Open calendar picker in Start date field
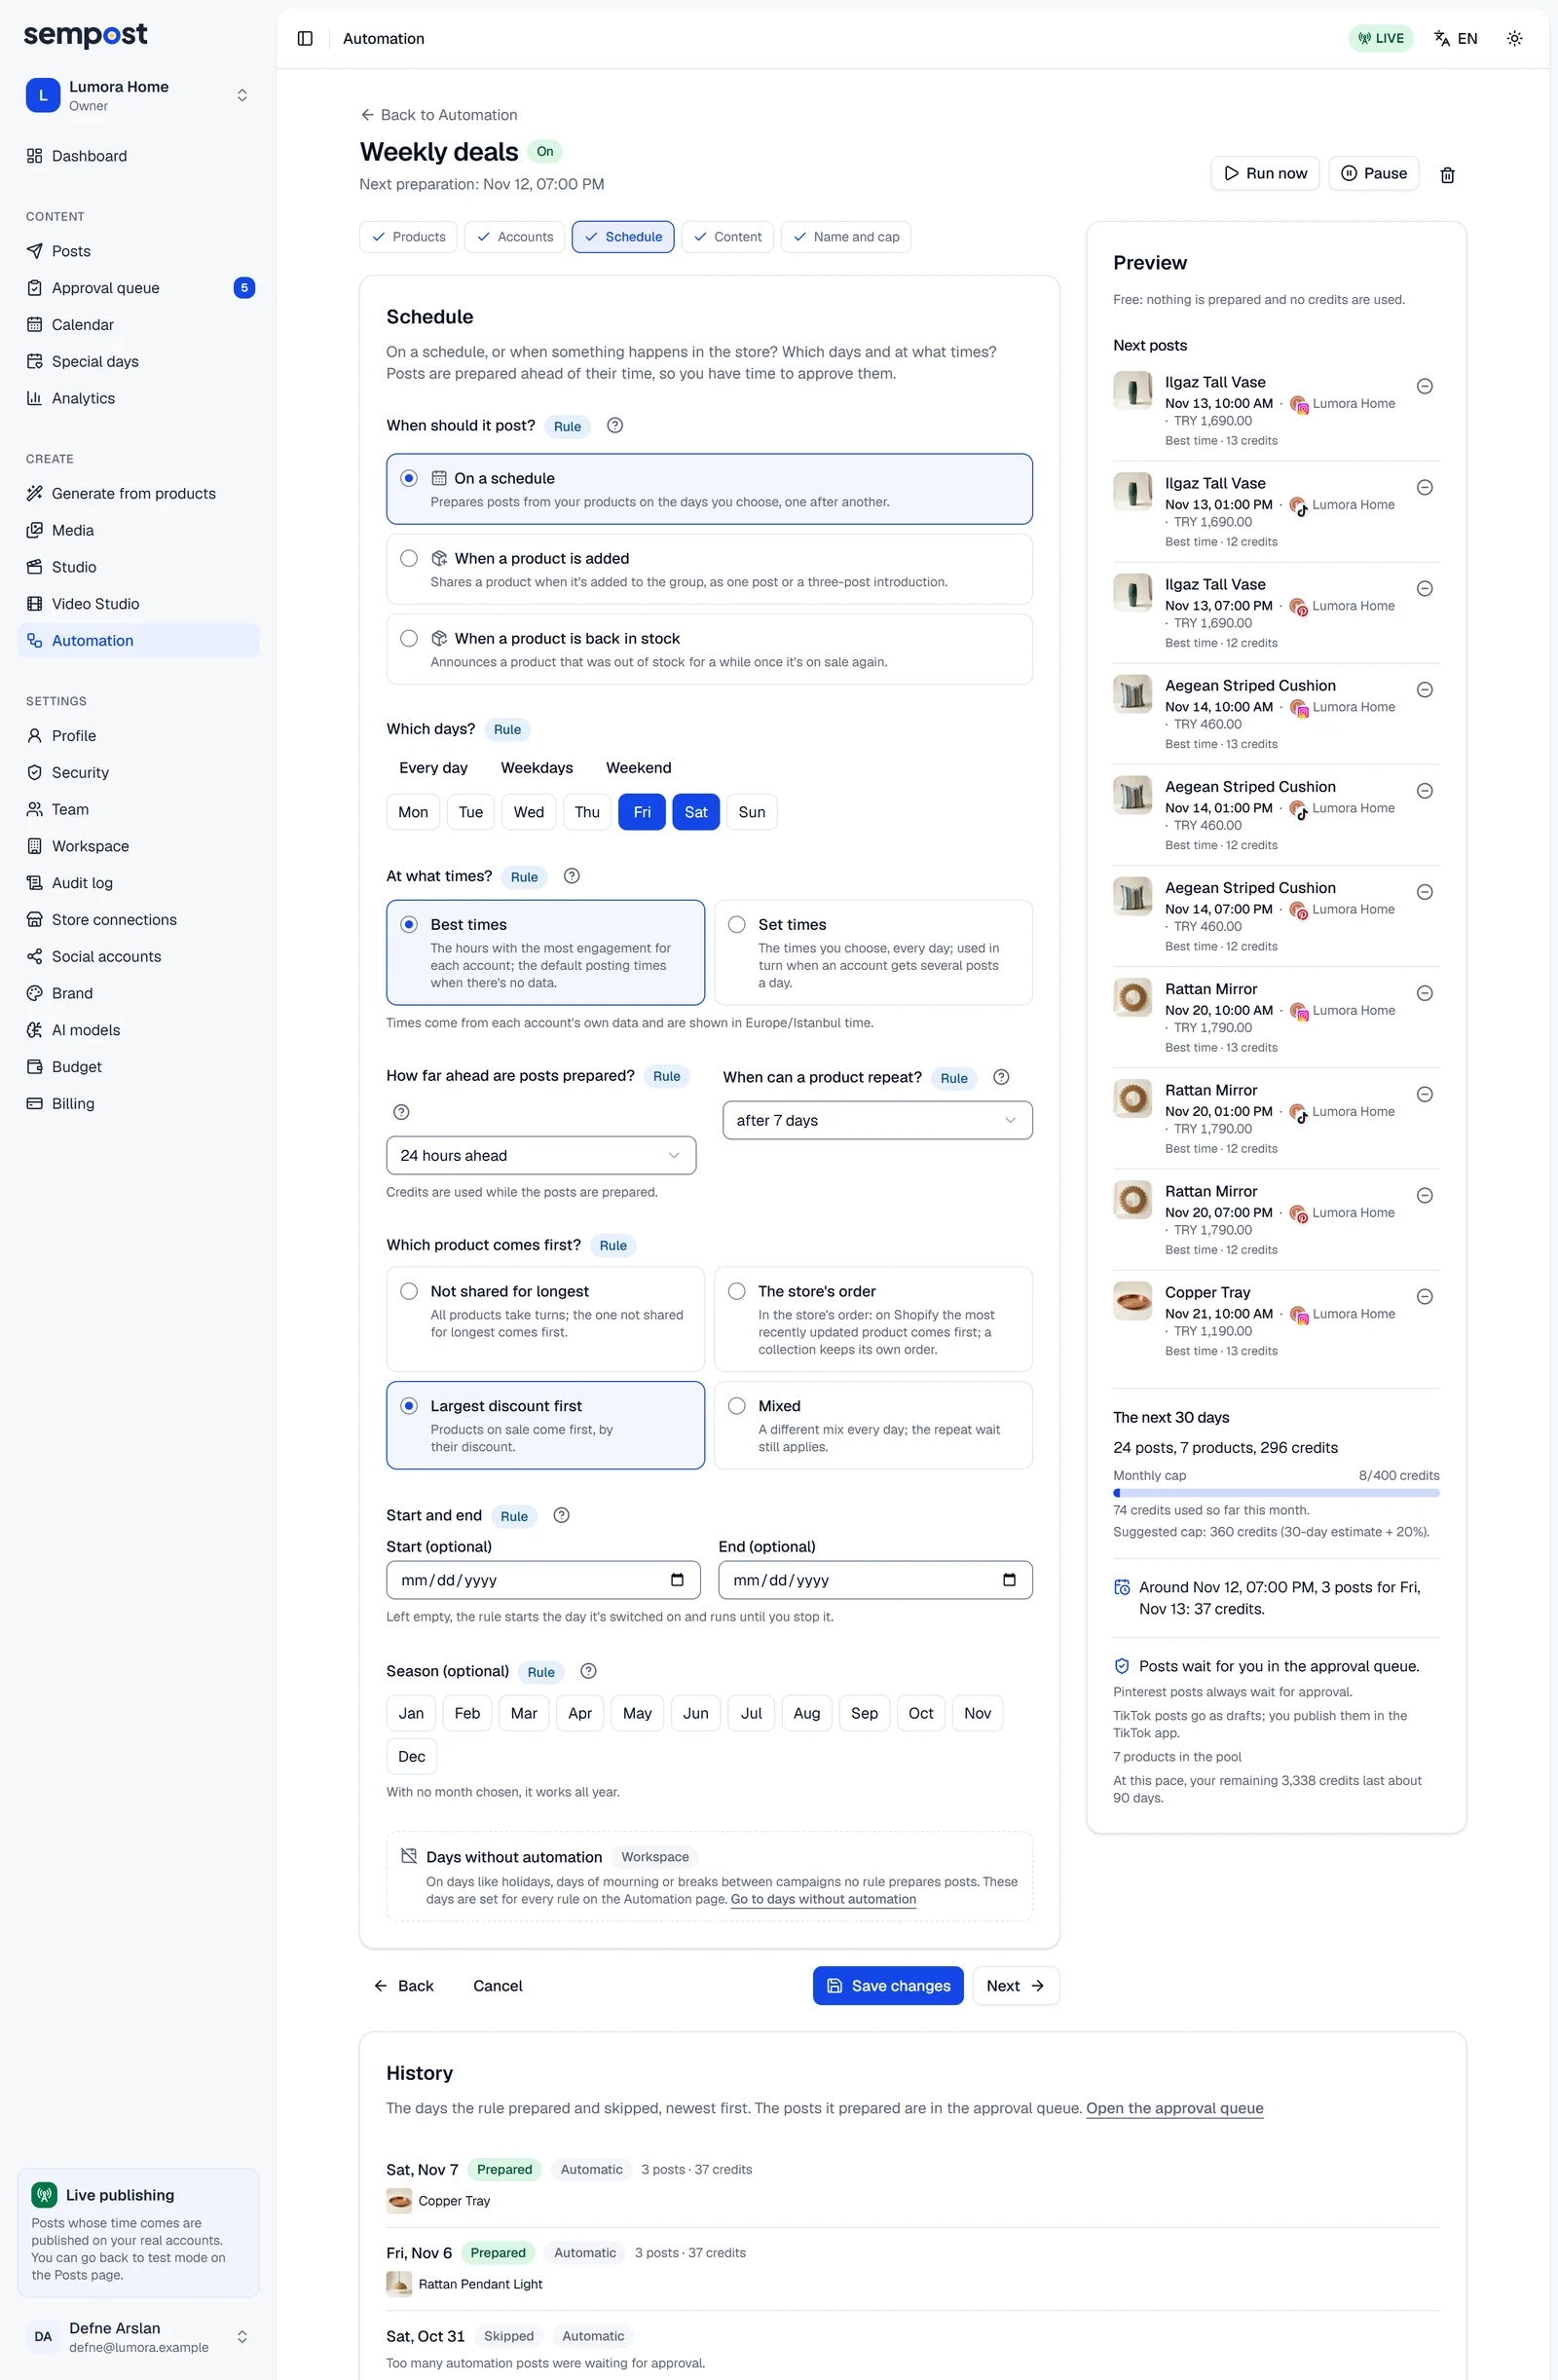Screen dimensions: 1558x2380 pos(677,1580)
